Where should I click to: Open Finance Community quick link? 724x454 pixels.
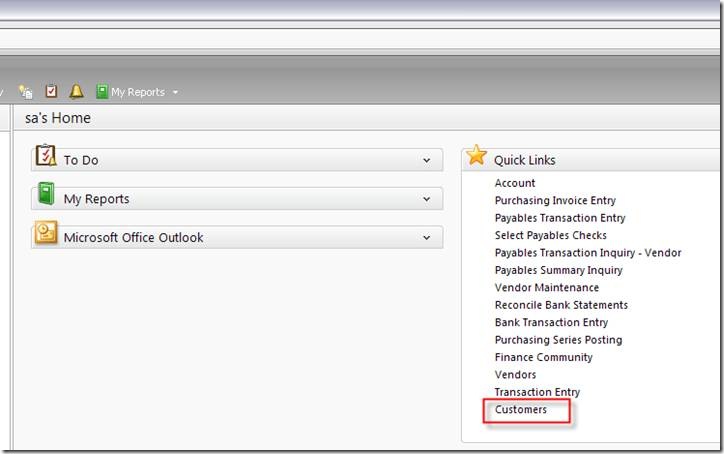coord(543,357)
